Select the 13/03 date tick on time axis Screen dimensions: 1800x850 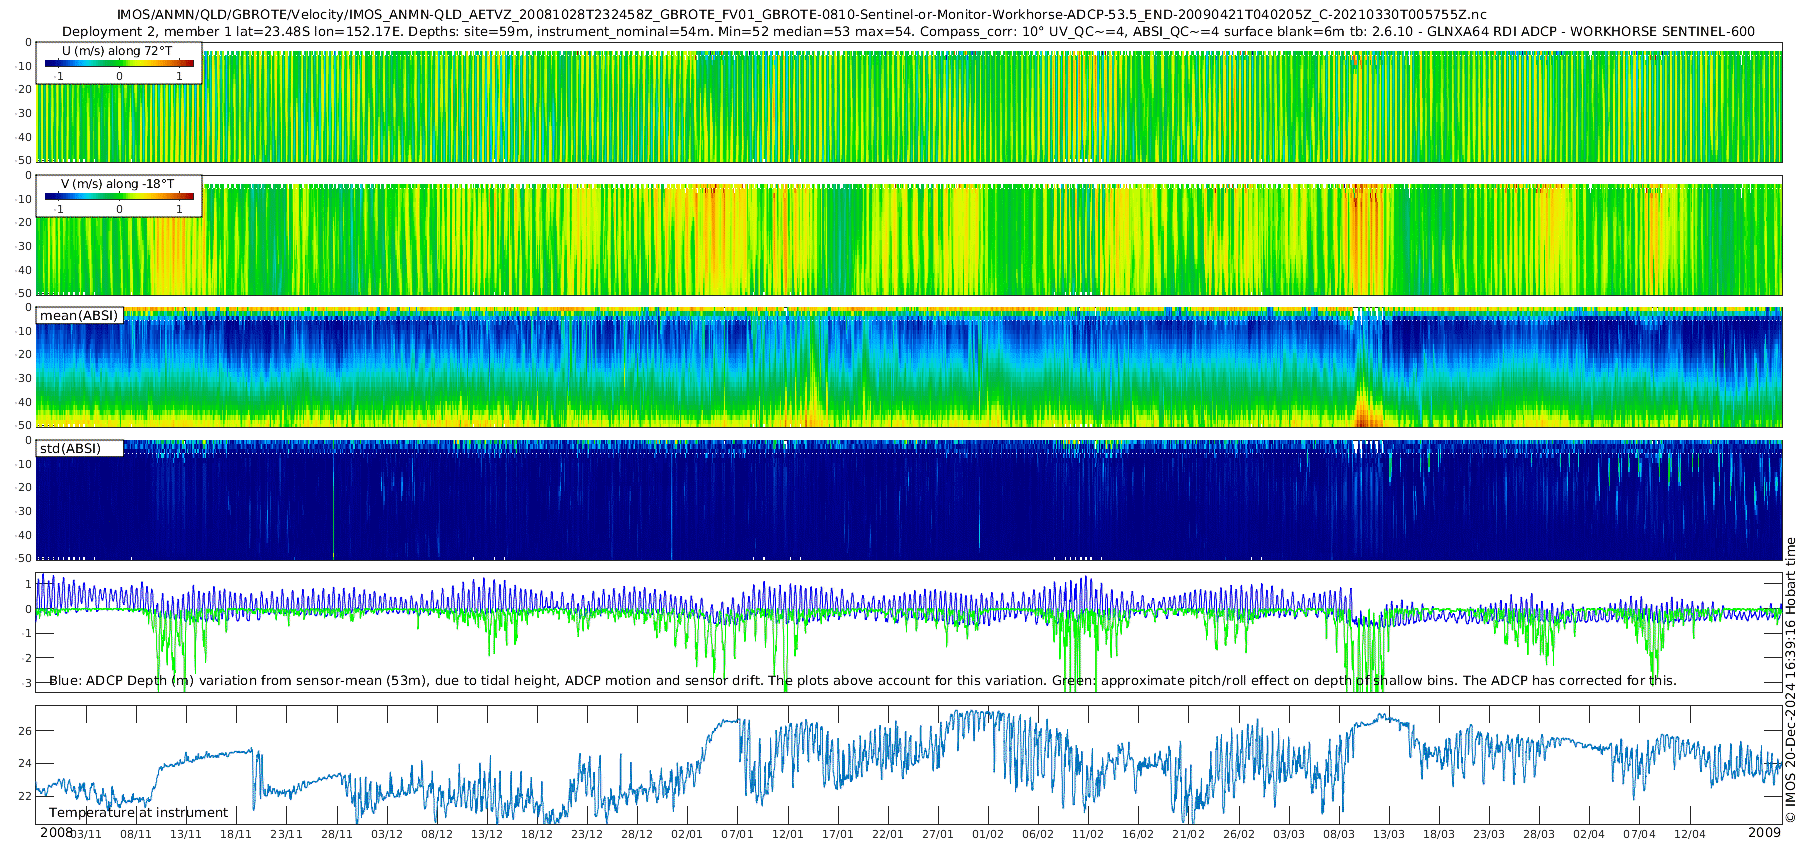click(1389, 834)
